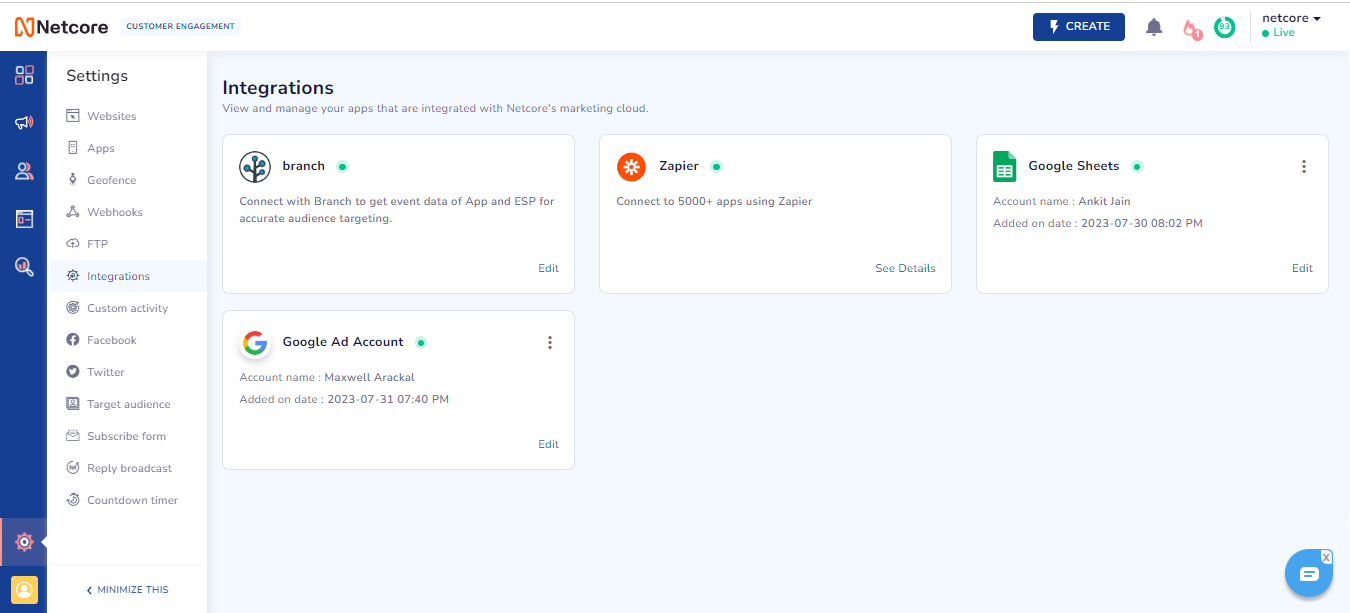Open the campaigns megaphone icon in the left rail
Image resolution: width=1350 pixels, height=613 pixels.
24,123
